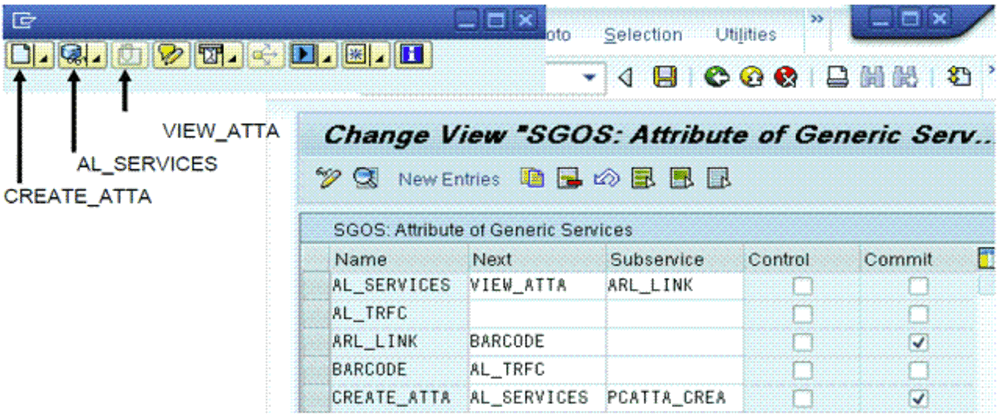
Task: Click the AL_TRFC value in BARCODE row
Action: tap(535, 370)
